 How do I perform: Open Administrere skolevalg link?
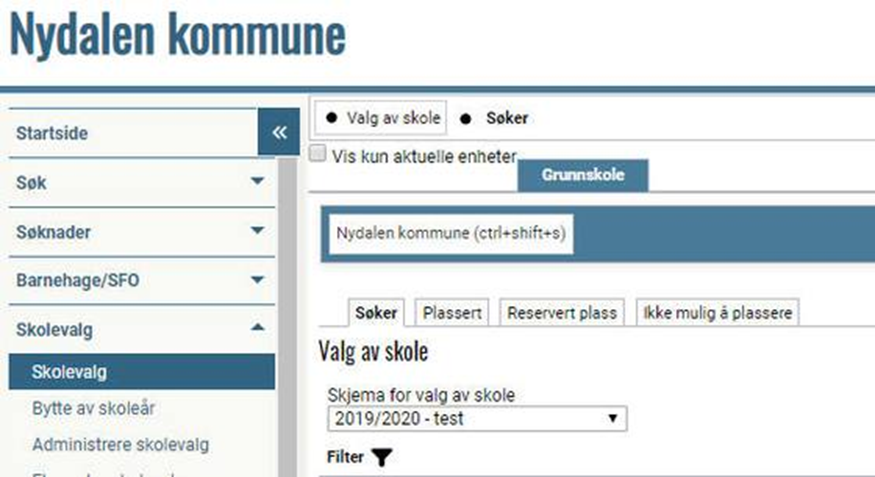[x=120, y=443]
